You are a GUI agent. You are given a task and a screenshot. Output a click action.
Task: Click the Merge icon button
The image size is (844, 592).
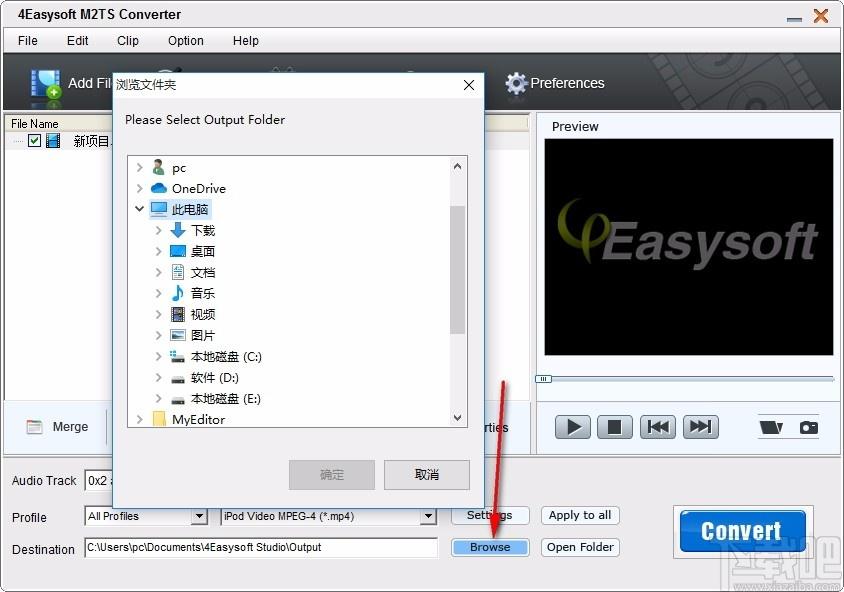[57, 427]
